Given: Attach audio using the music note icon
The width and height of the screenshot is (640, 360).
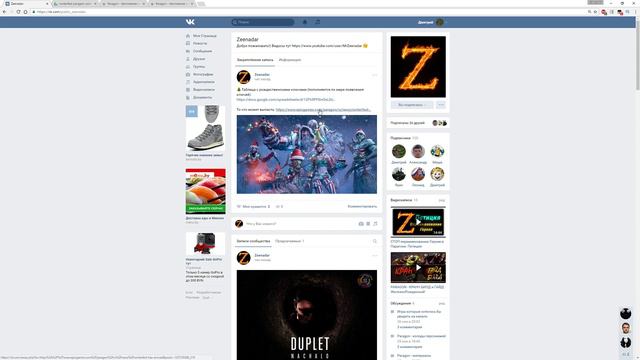Looking at the screenshot, I should tap(375, 224).
